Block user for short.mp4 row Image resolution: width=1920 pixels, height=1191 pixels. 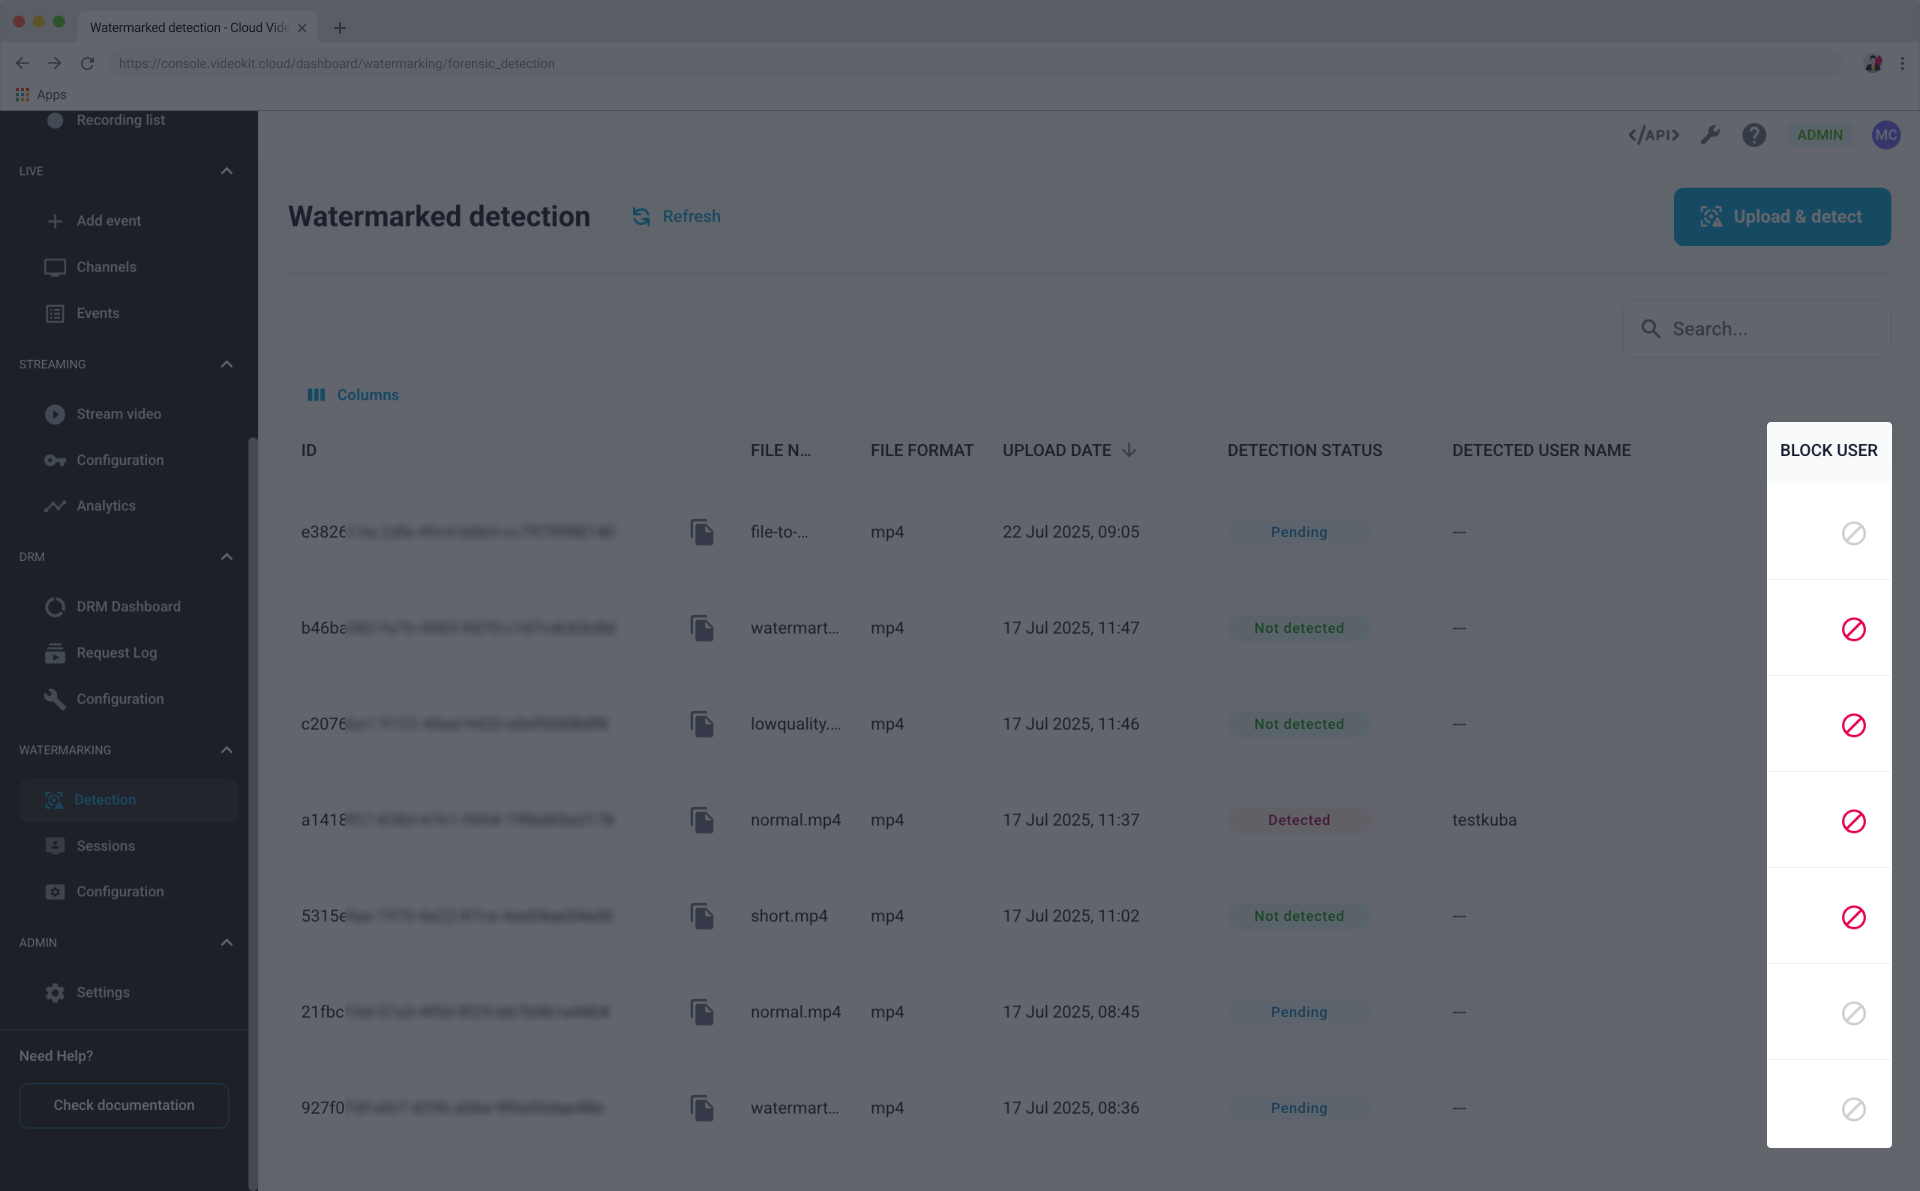point(1853,917)
